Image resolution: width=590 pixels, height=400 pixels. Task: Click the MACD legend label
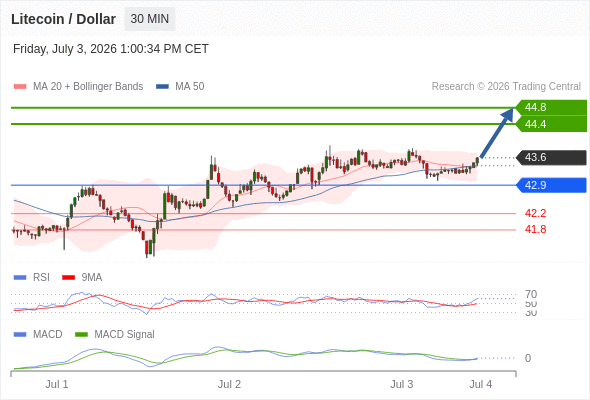click(x=48, y=334)
